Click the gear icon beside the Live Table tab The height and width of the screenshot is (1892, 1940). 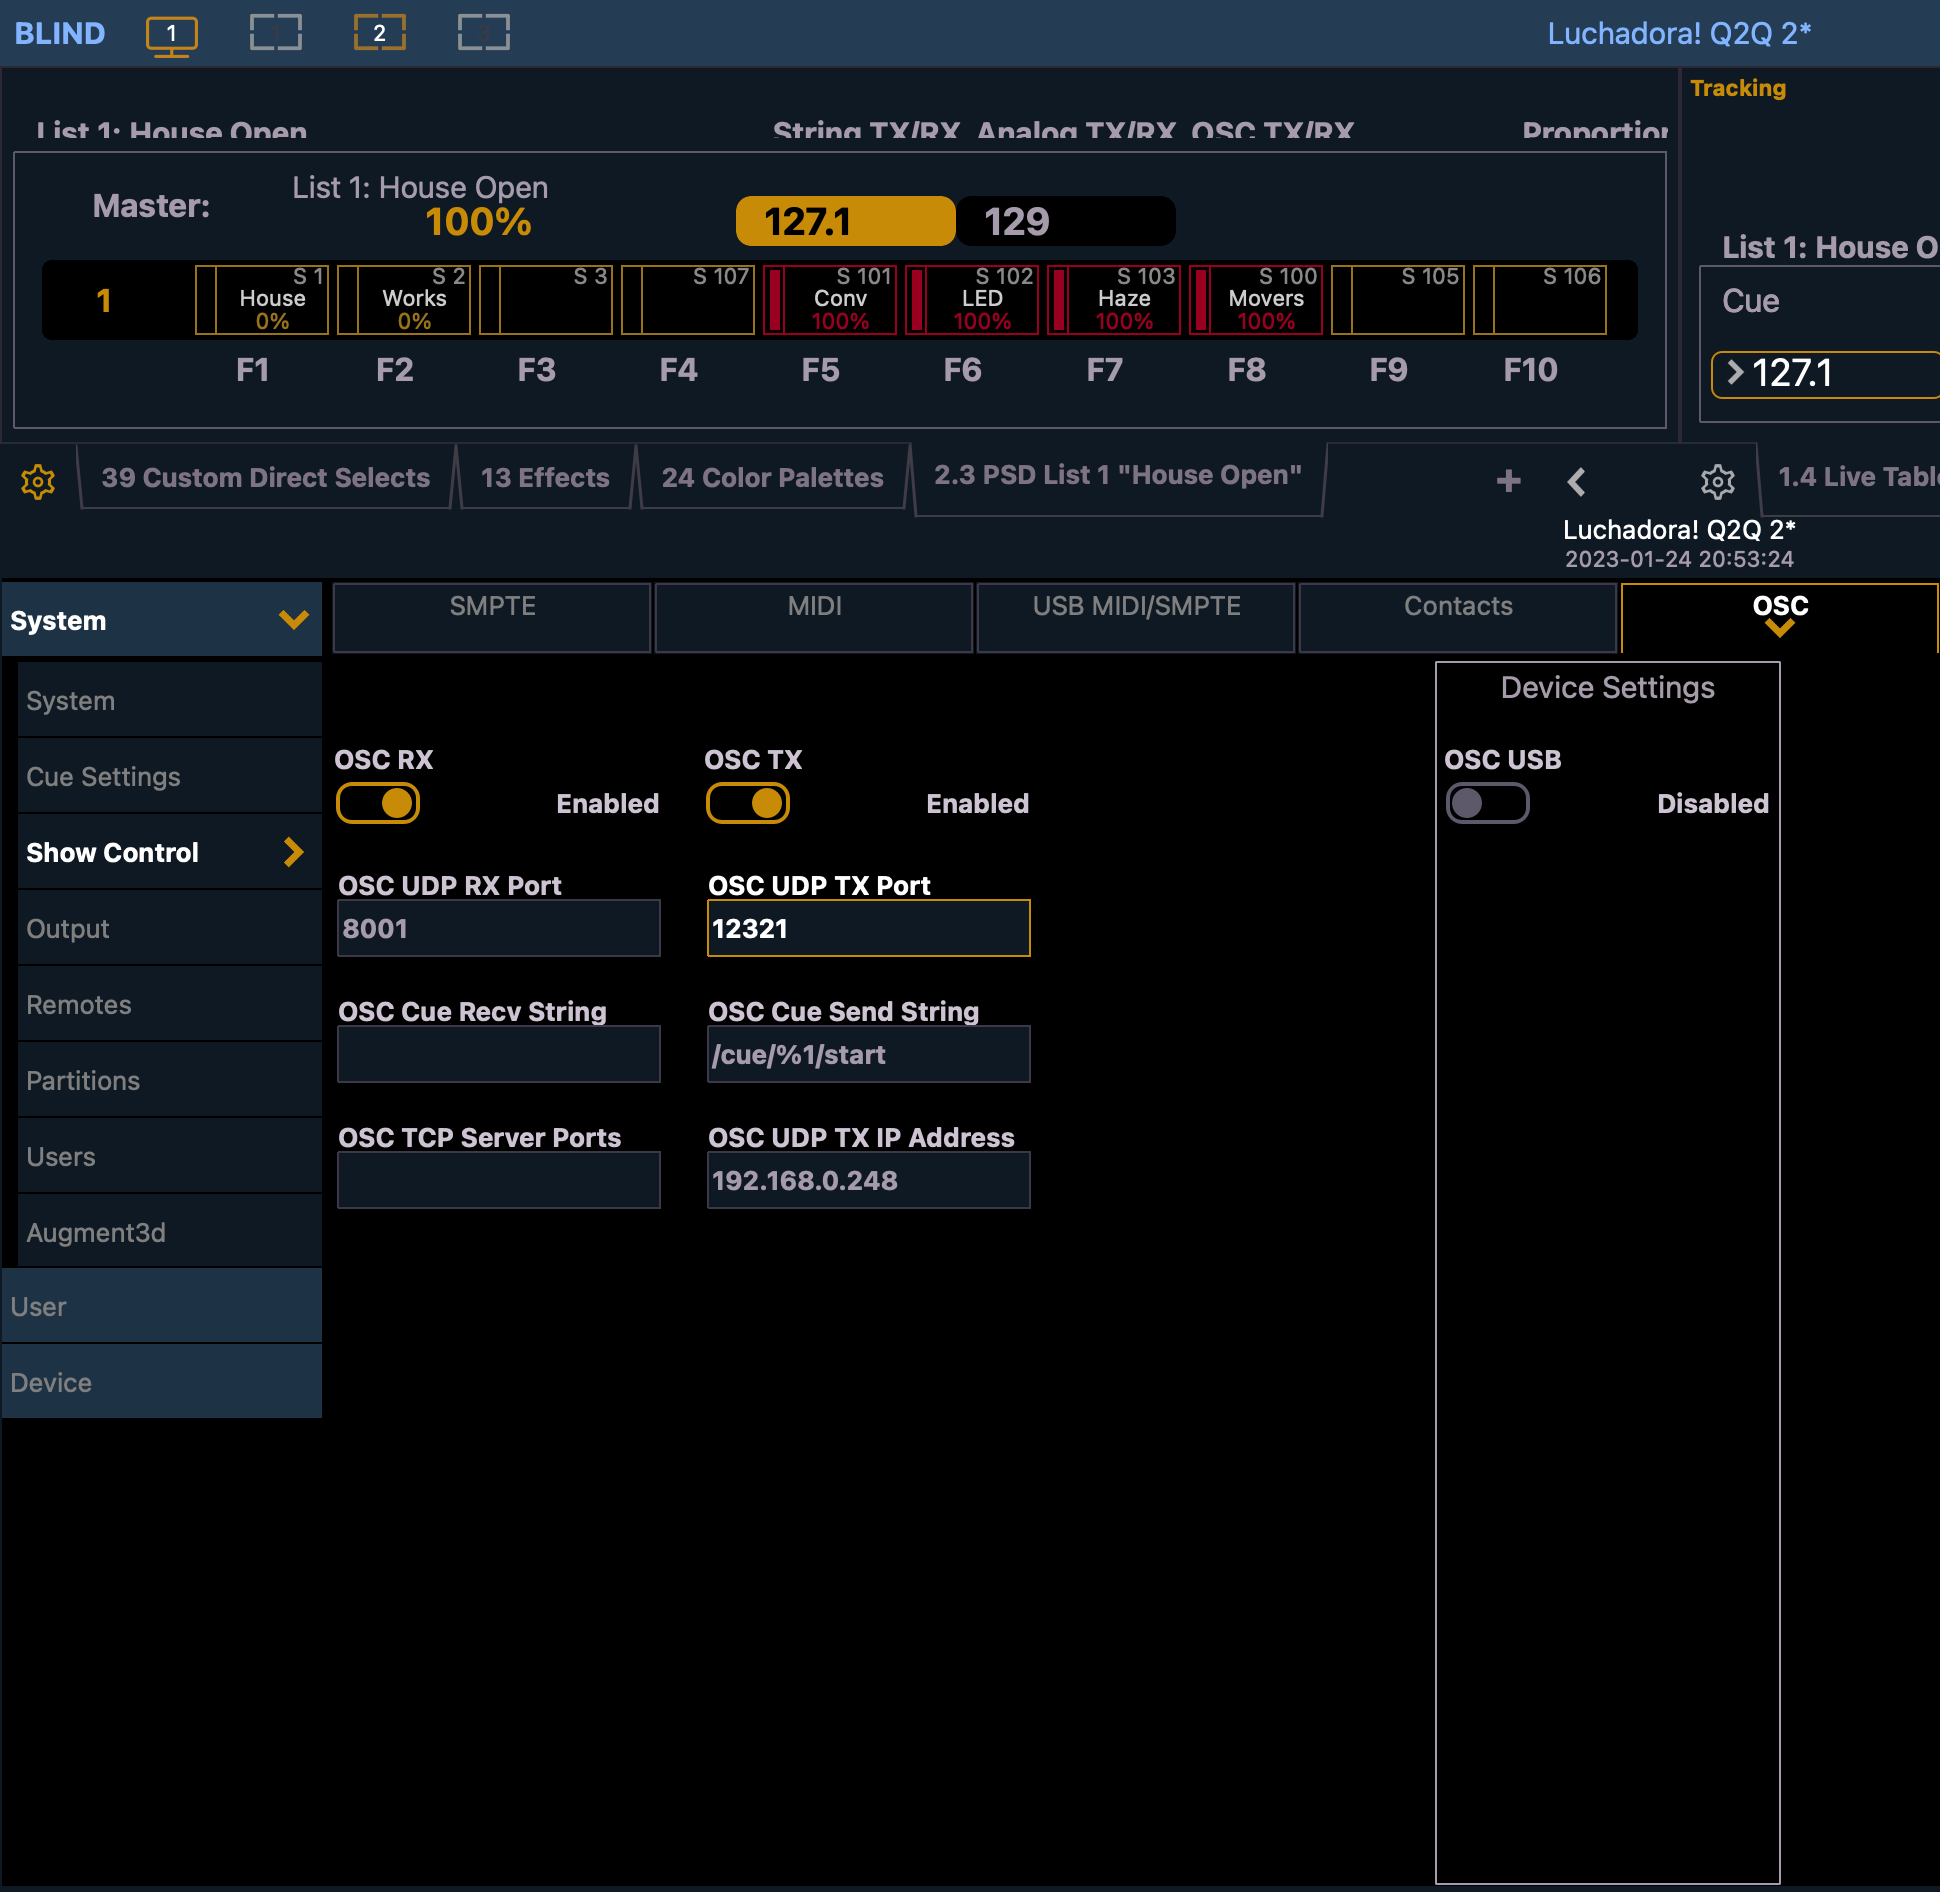[x=1718, y=481]
